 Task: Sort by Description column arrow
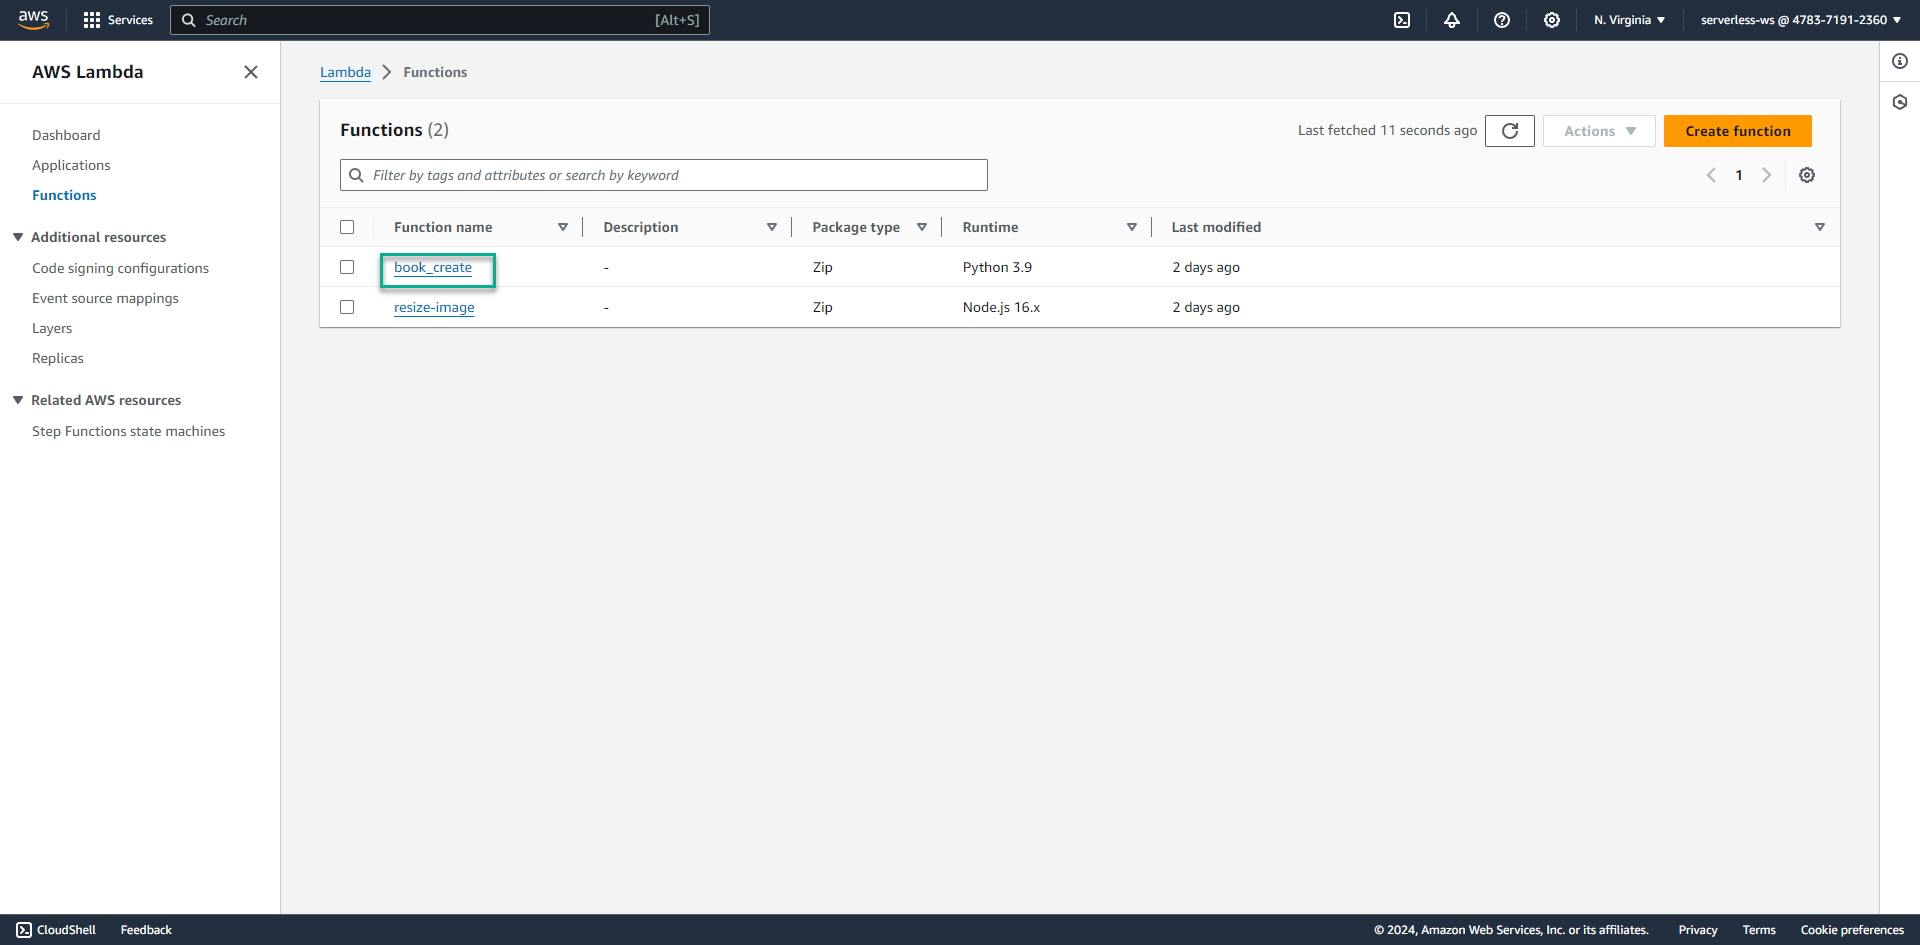click(x=772, y=227)
